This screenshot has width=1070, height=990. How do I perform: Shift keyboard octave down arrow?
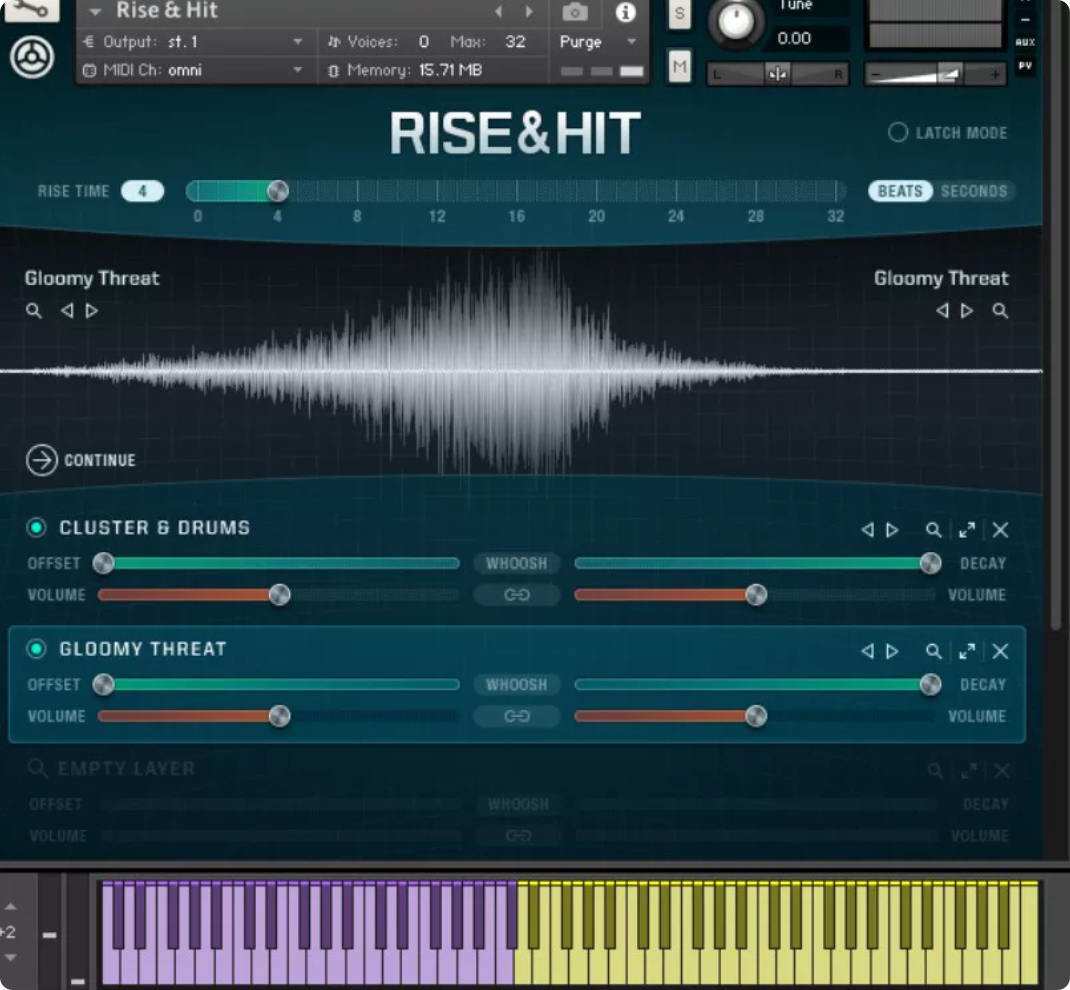coord(10,957)
